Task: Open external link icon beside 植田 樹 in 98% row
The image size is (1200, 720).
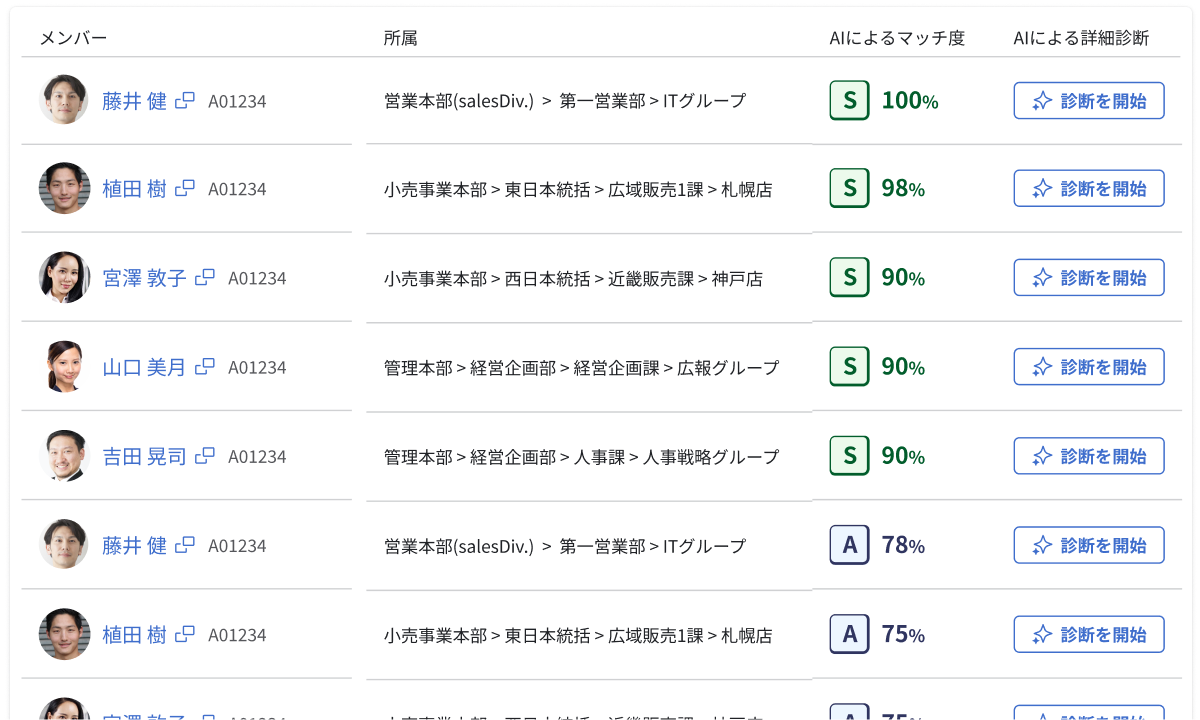Action: click(x=185, y=188)
